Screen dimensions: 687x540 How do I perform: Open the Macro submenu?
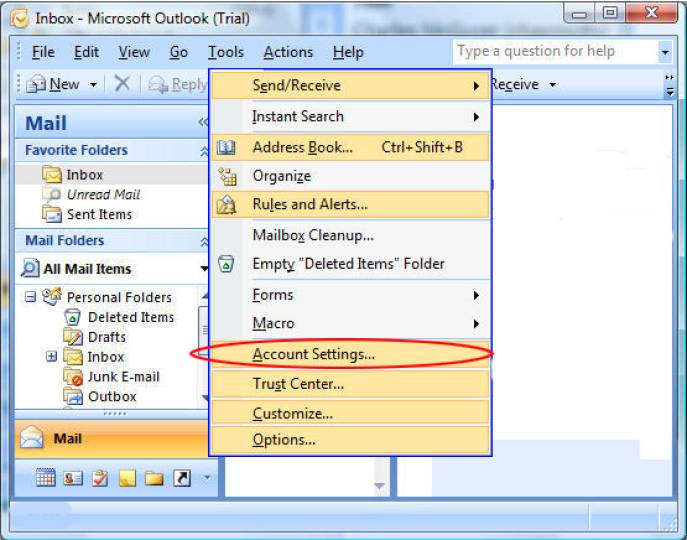click(x=350, y=323)
